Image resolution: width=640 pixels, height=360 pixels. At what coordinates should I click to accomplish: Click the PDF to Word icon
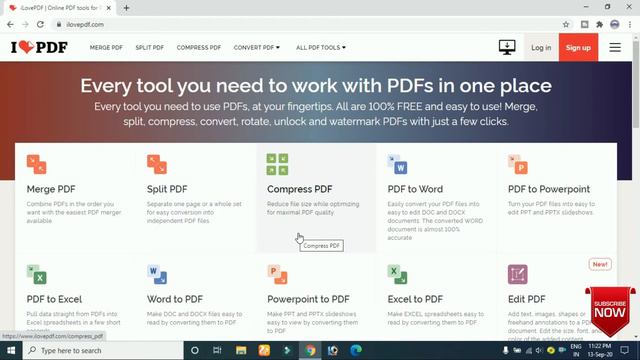pyautogui.click(x=398, y=164)
